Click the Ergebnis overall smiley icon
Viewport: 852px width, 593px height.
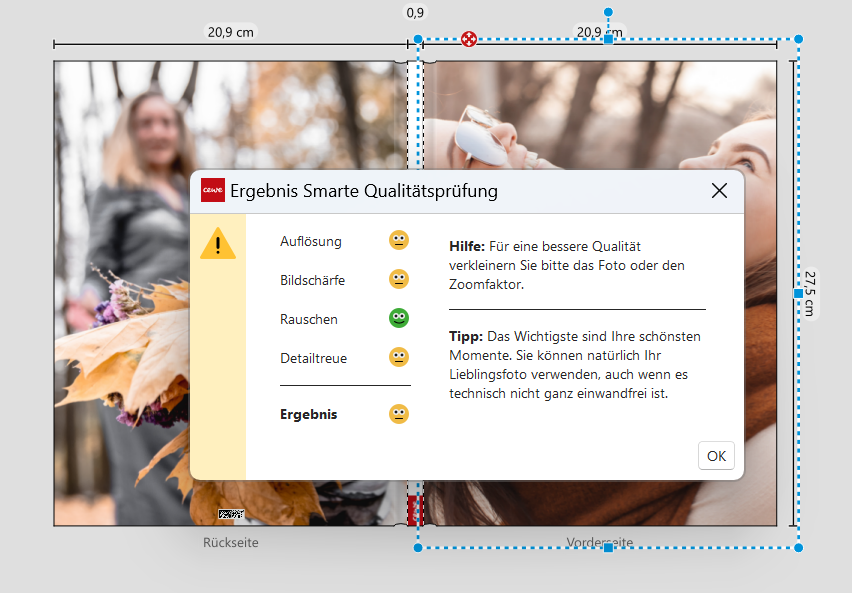pyautogui.click(x=399, y=414)
